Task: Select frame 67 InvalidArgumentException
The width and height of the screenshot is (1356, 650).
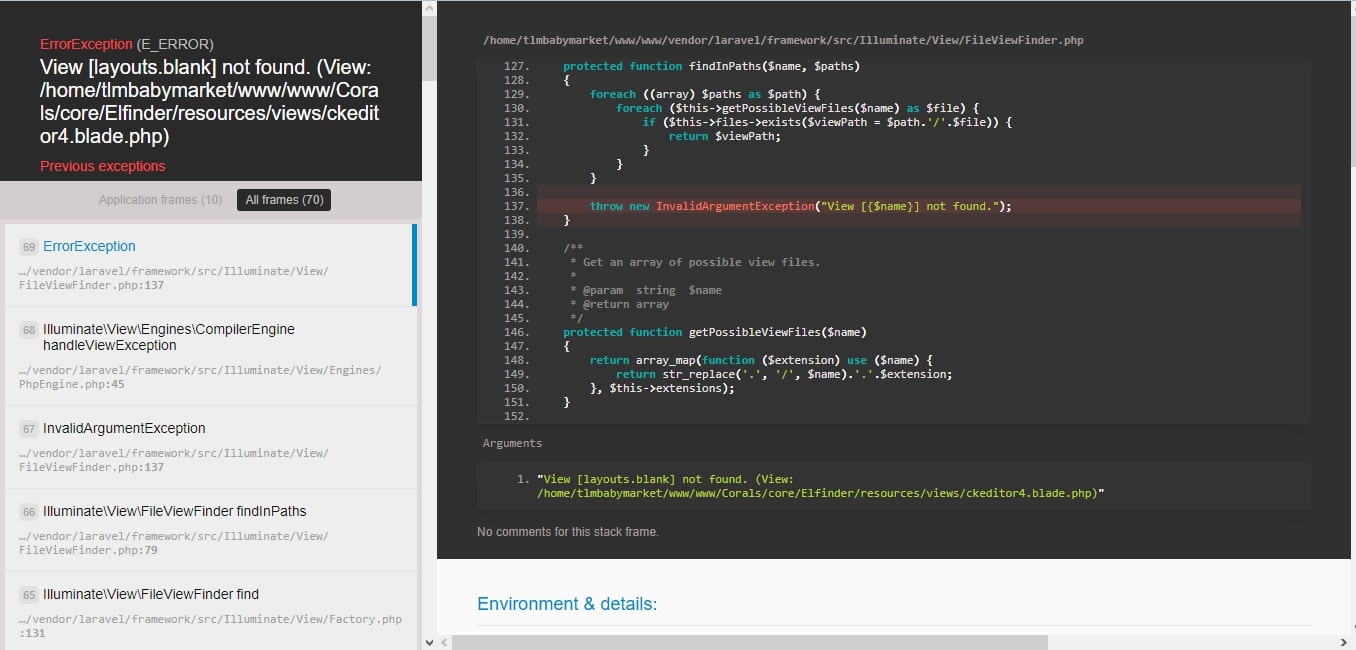Action: click(x=209, y=447)
